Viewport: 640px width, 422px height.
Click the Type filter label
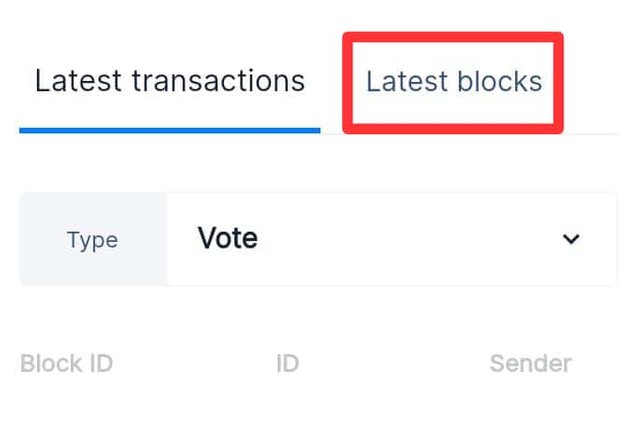point(92,240)
